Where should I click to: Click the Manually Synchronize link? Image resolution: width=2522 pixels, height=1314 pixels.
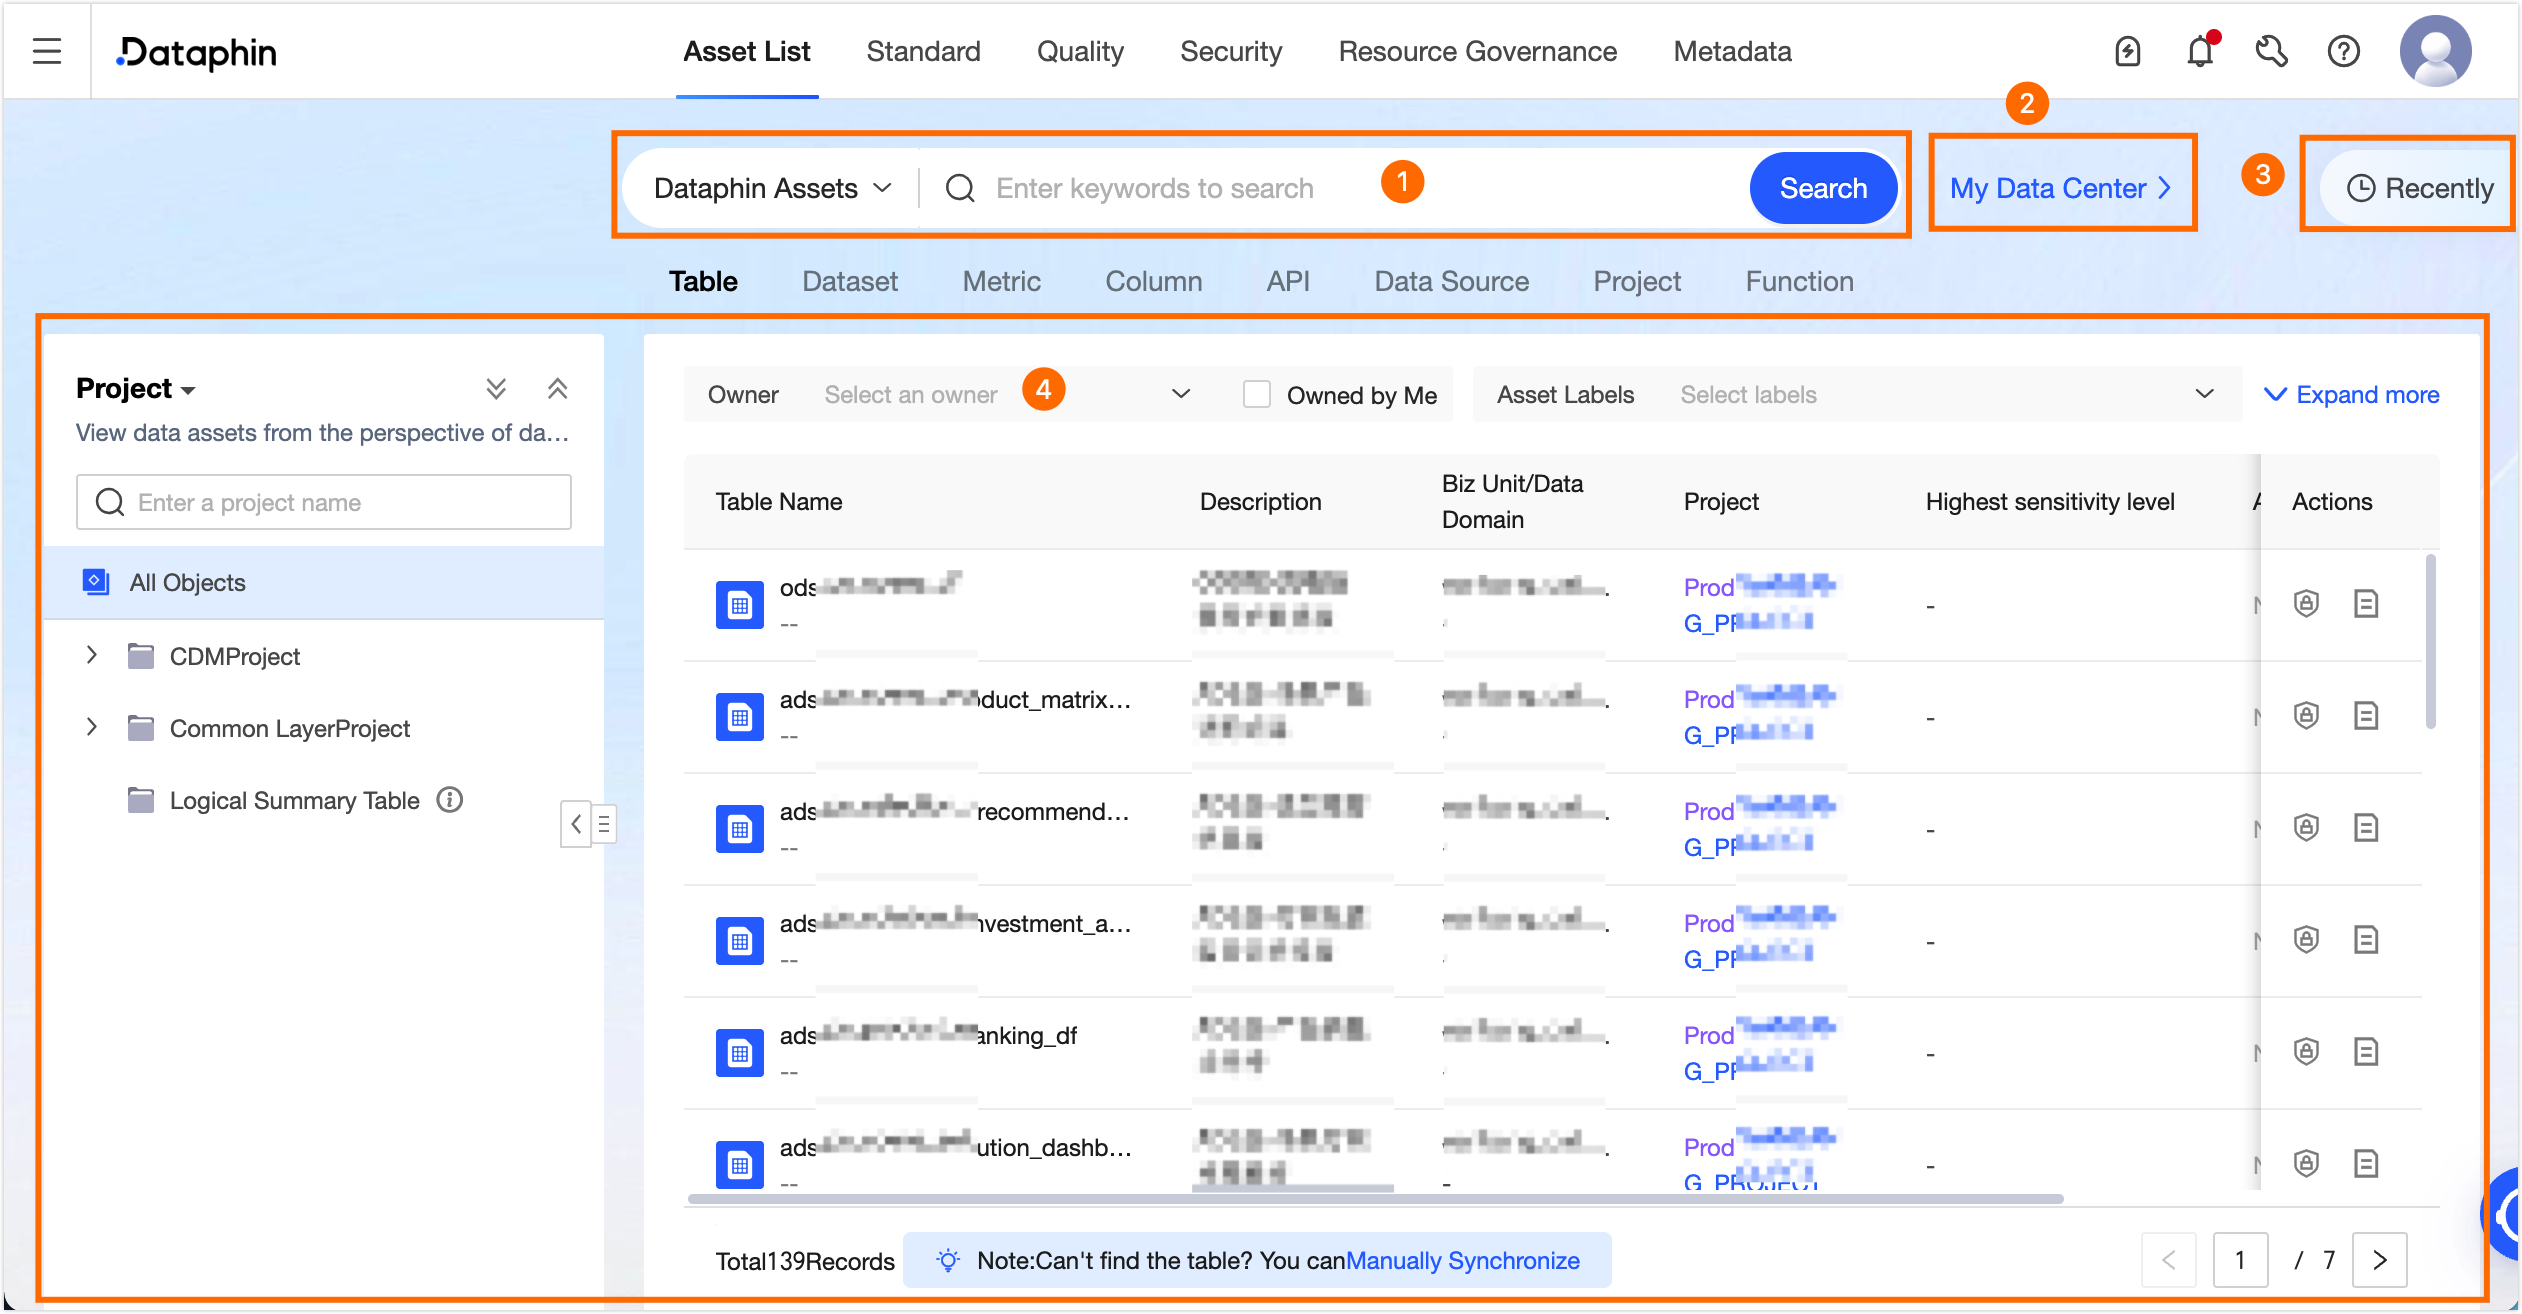tap(1463, 1260)
